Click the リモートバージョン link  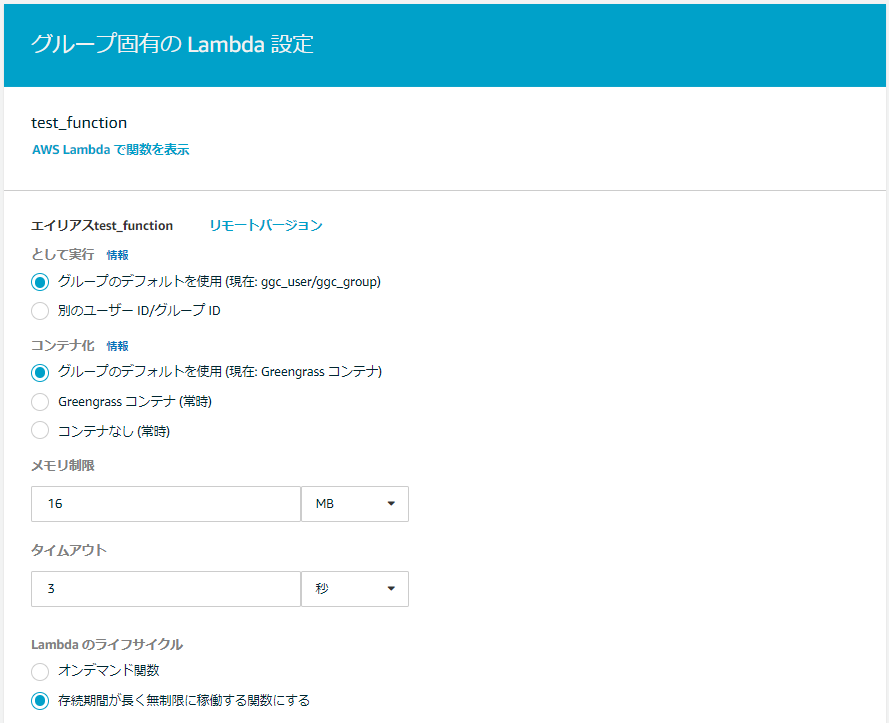265,226
